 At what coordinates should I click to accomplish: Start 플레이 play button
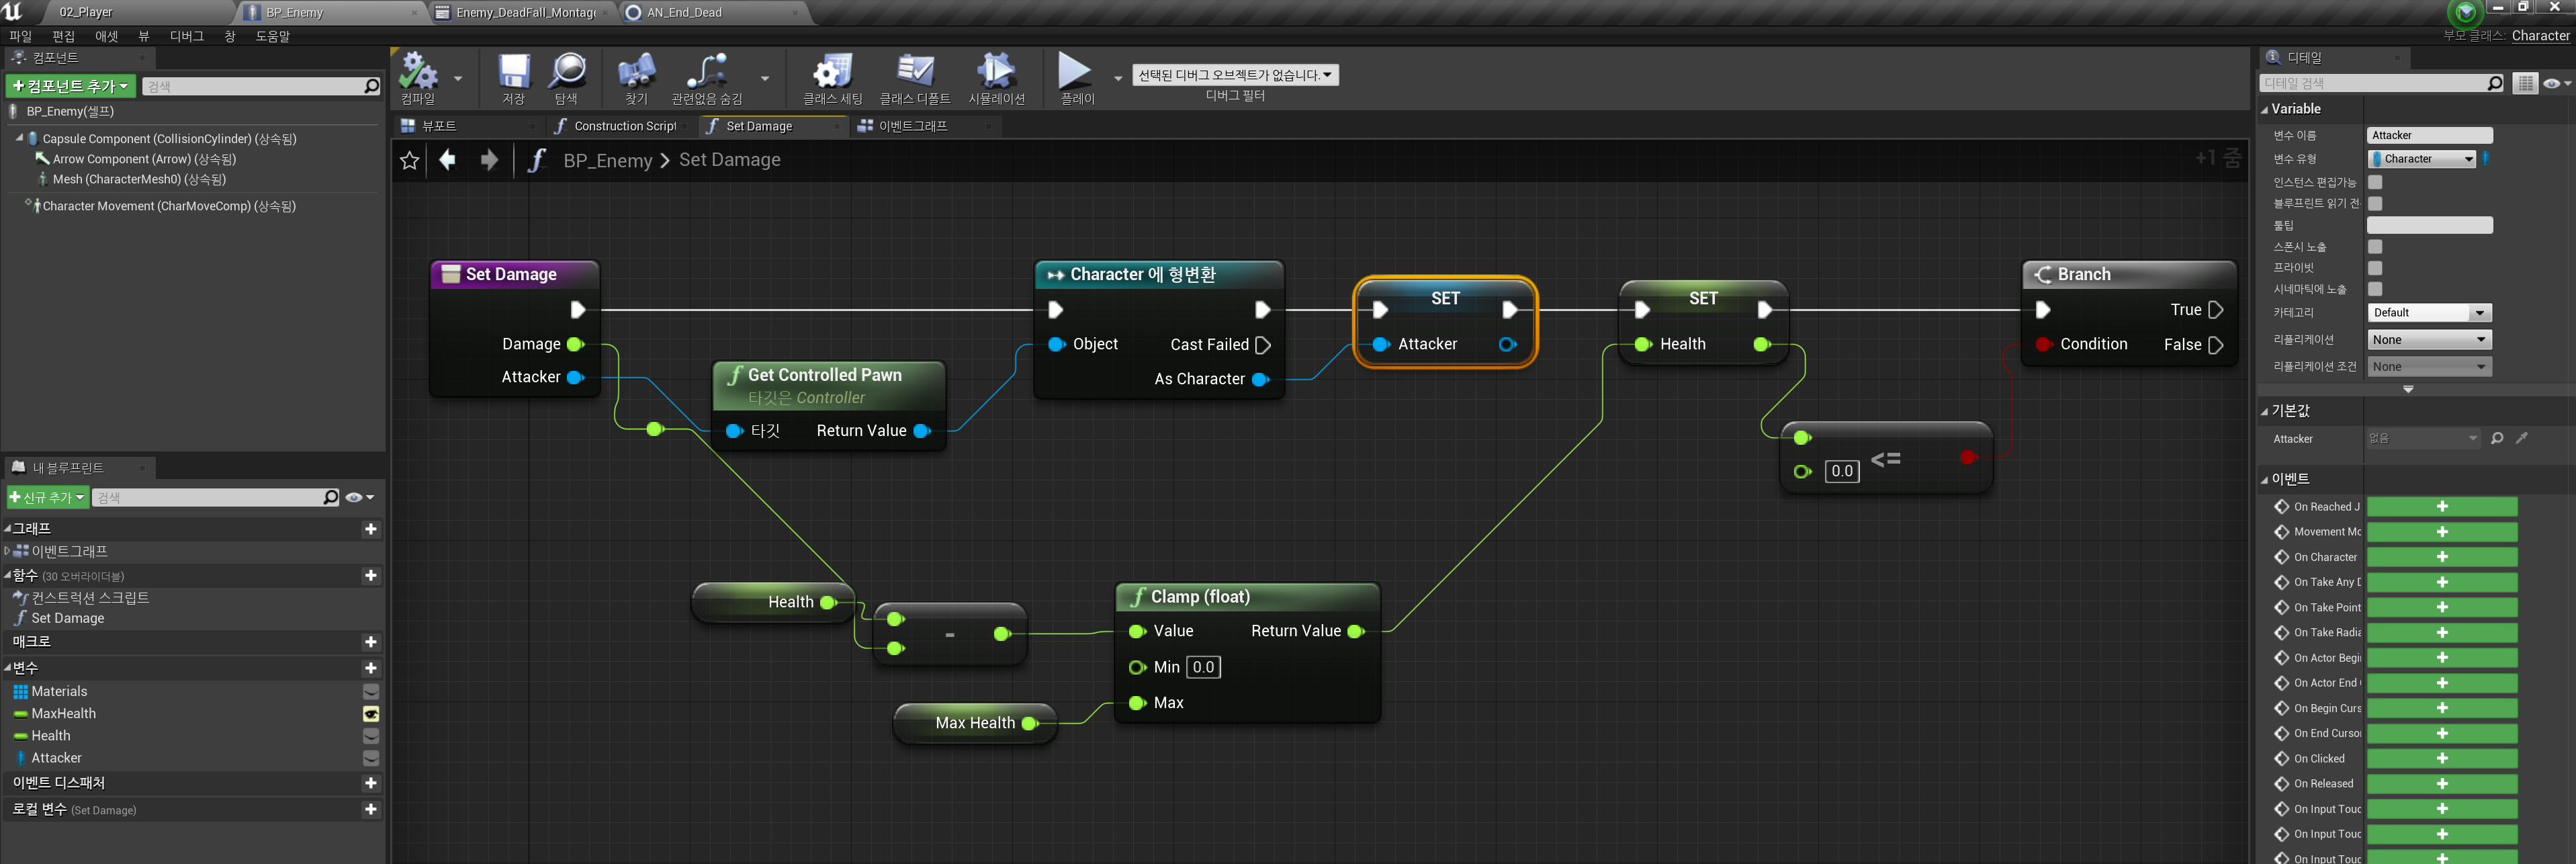point(1076,77)
